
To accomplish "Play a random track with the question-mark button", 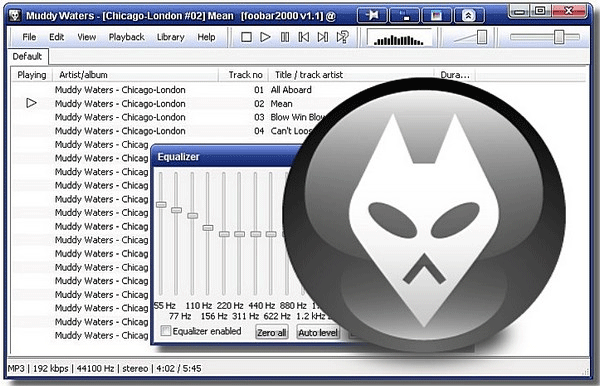I will click(342, 37).
